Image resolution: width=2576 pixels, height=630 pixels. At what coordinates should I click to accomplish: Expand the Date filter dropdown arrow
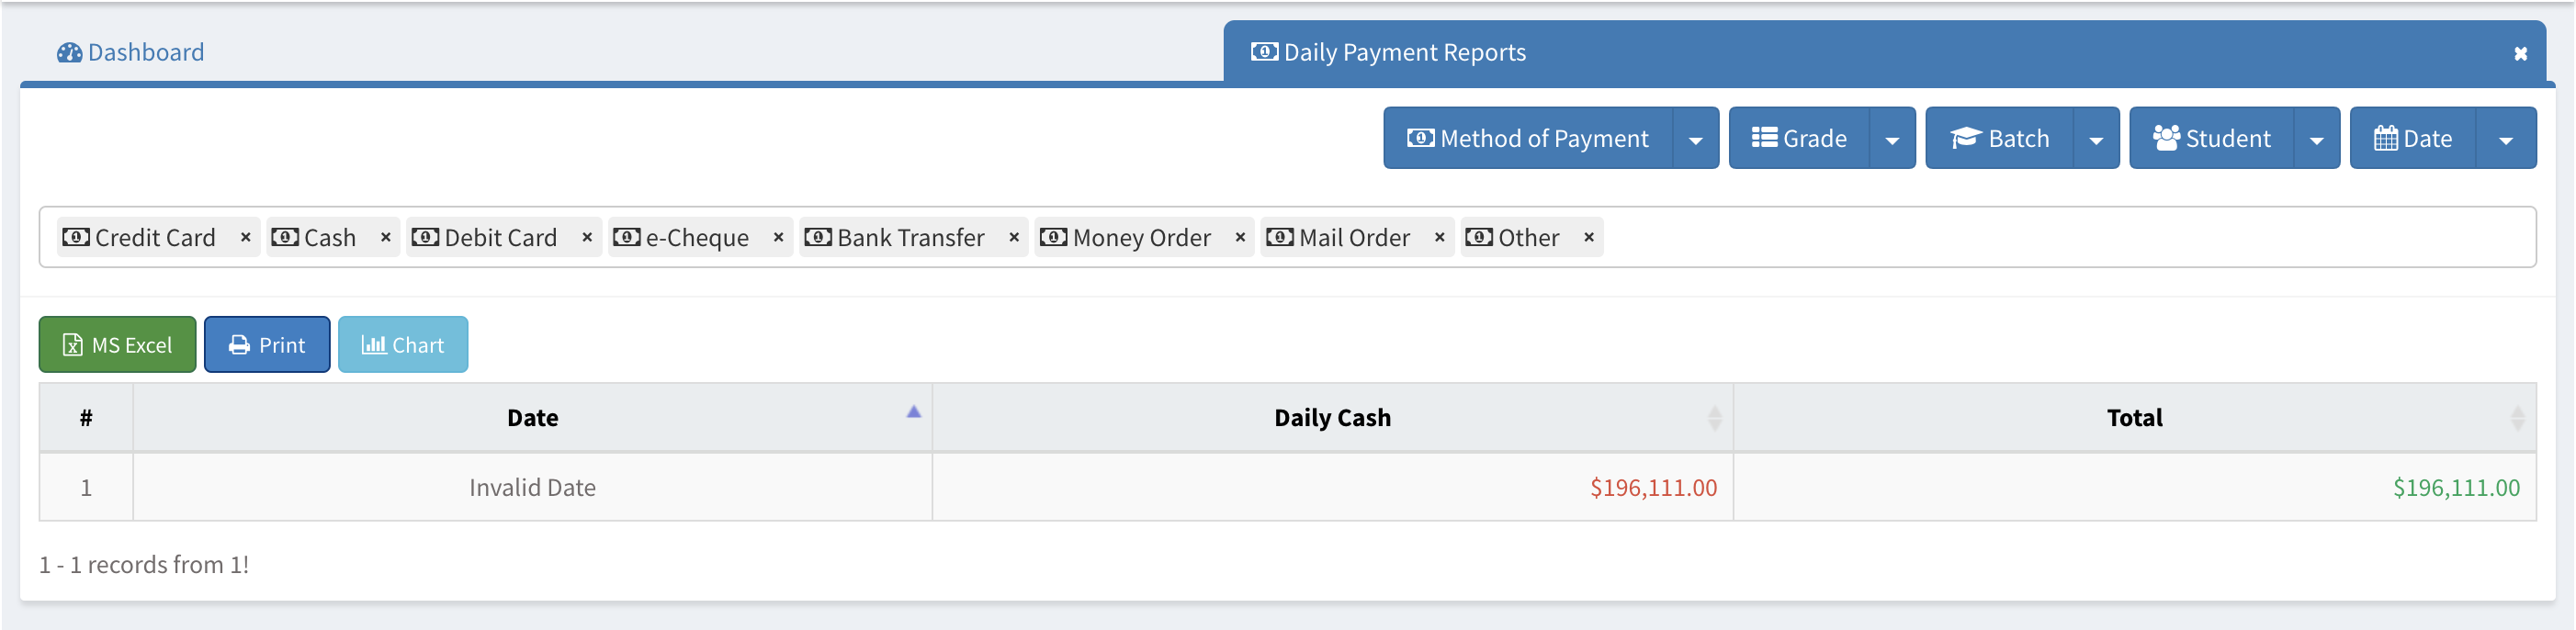coord(2505,139)
